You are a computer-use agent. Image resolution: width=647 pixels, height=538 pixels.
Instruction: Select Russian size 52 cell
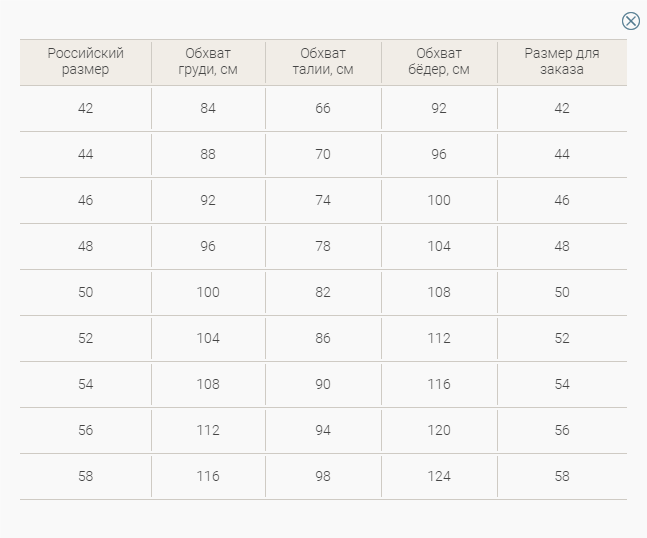tap(85, 338)
